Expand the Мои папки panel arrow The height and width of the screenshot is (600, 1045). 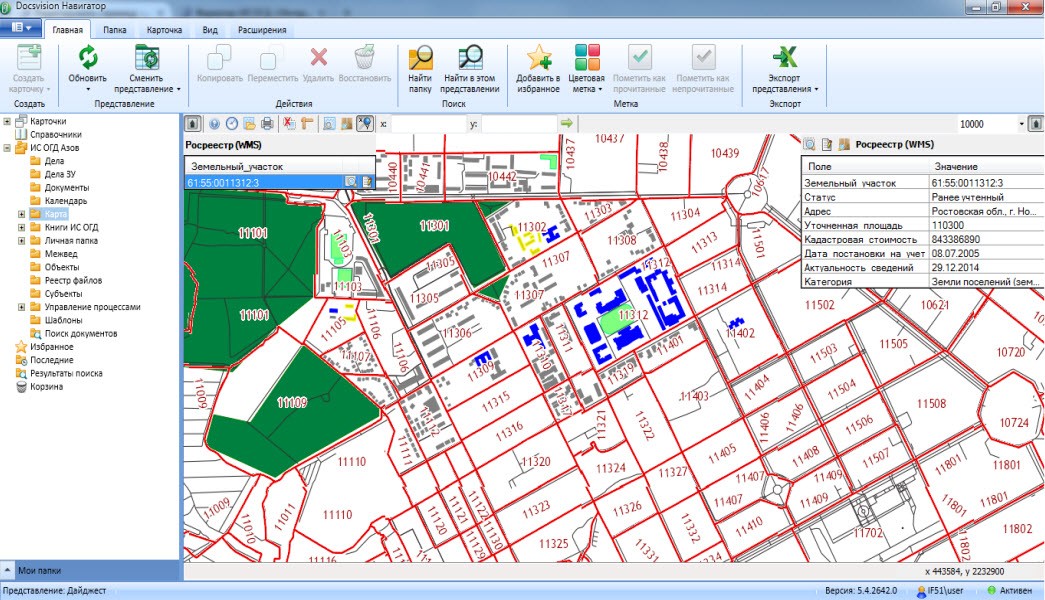click(7, 571)
